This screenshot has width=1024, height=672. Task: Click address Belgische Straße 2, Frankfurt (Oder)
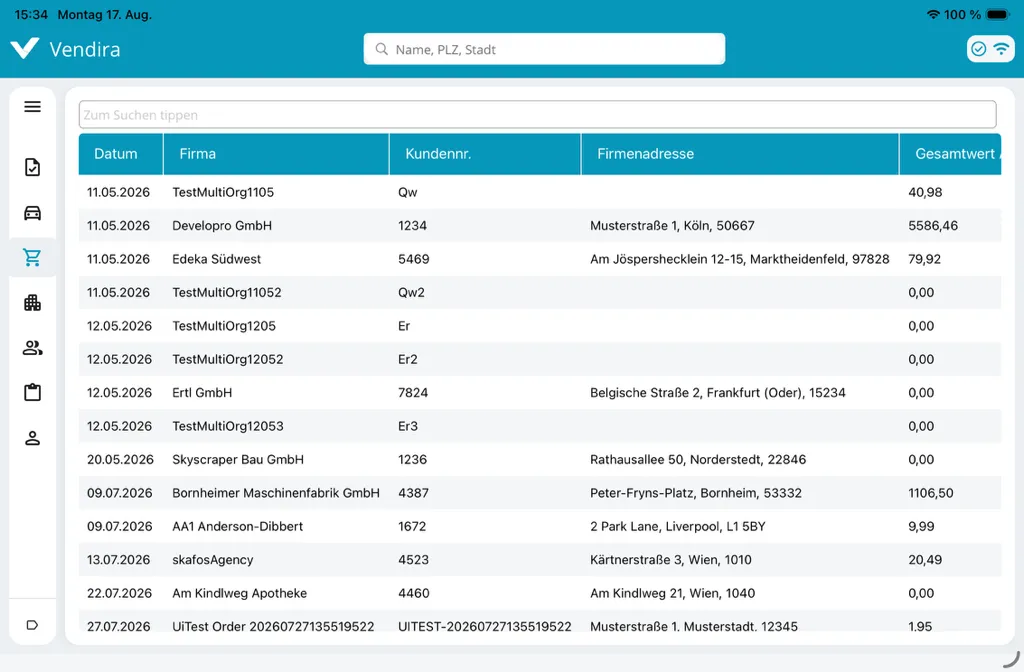[718, 392]
